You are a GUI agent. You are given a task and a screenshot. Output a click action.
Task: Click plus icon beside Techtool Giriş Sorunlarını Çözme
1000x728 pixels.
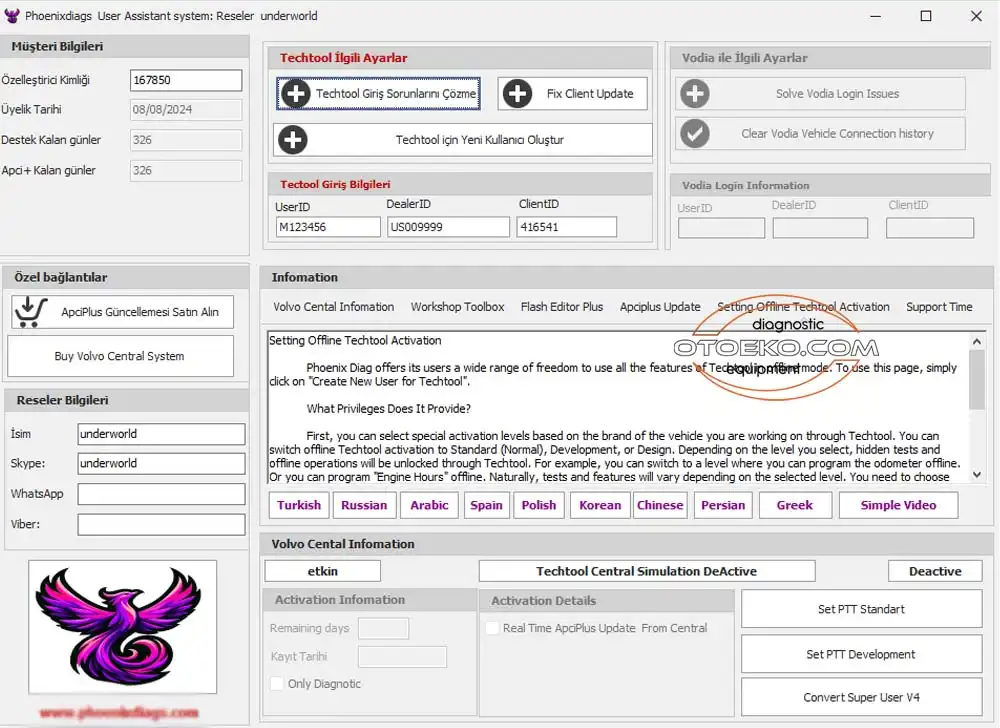[296, 94]
